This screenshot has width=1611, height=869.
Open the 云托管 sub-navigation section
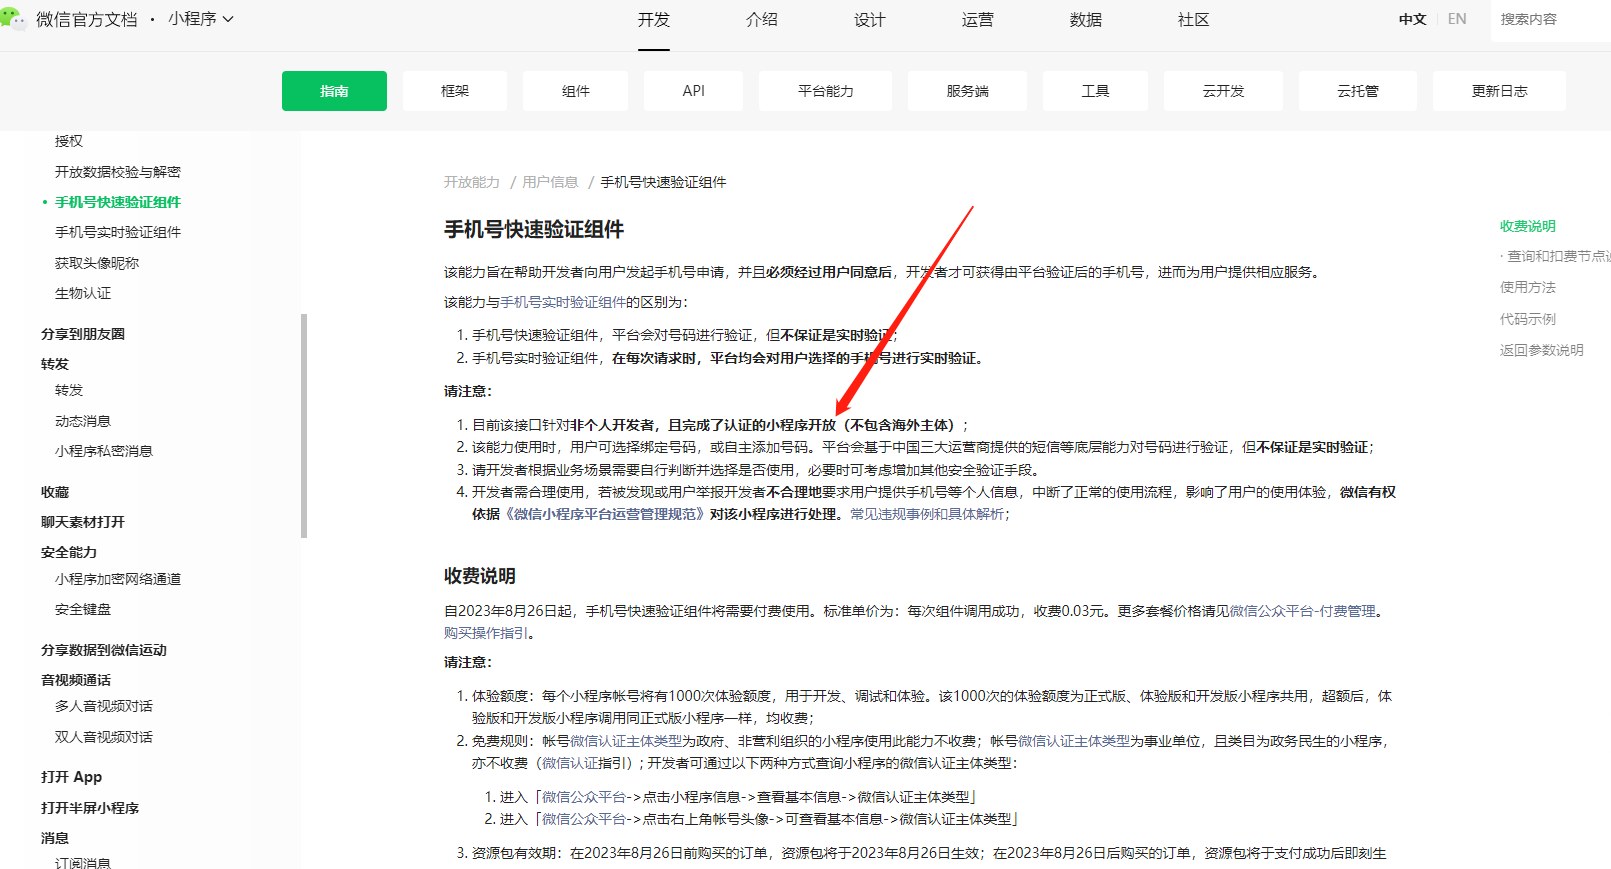pos(1358,91)
